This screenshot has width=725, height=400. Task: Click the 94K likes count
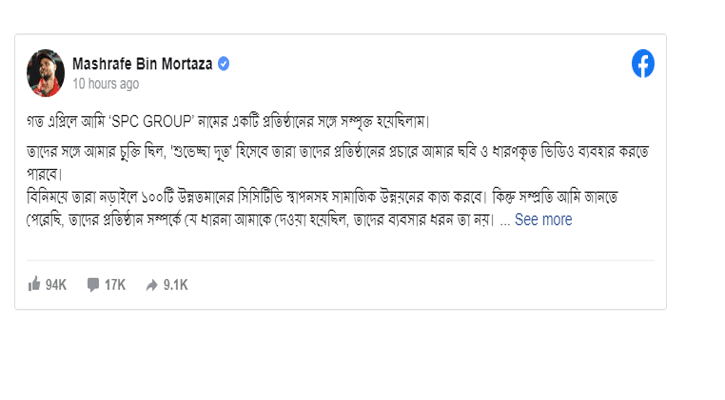[x=56, y=285]
